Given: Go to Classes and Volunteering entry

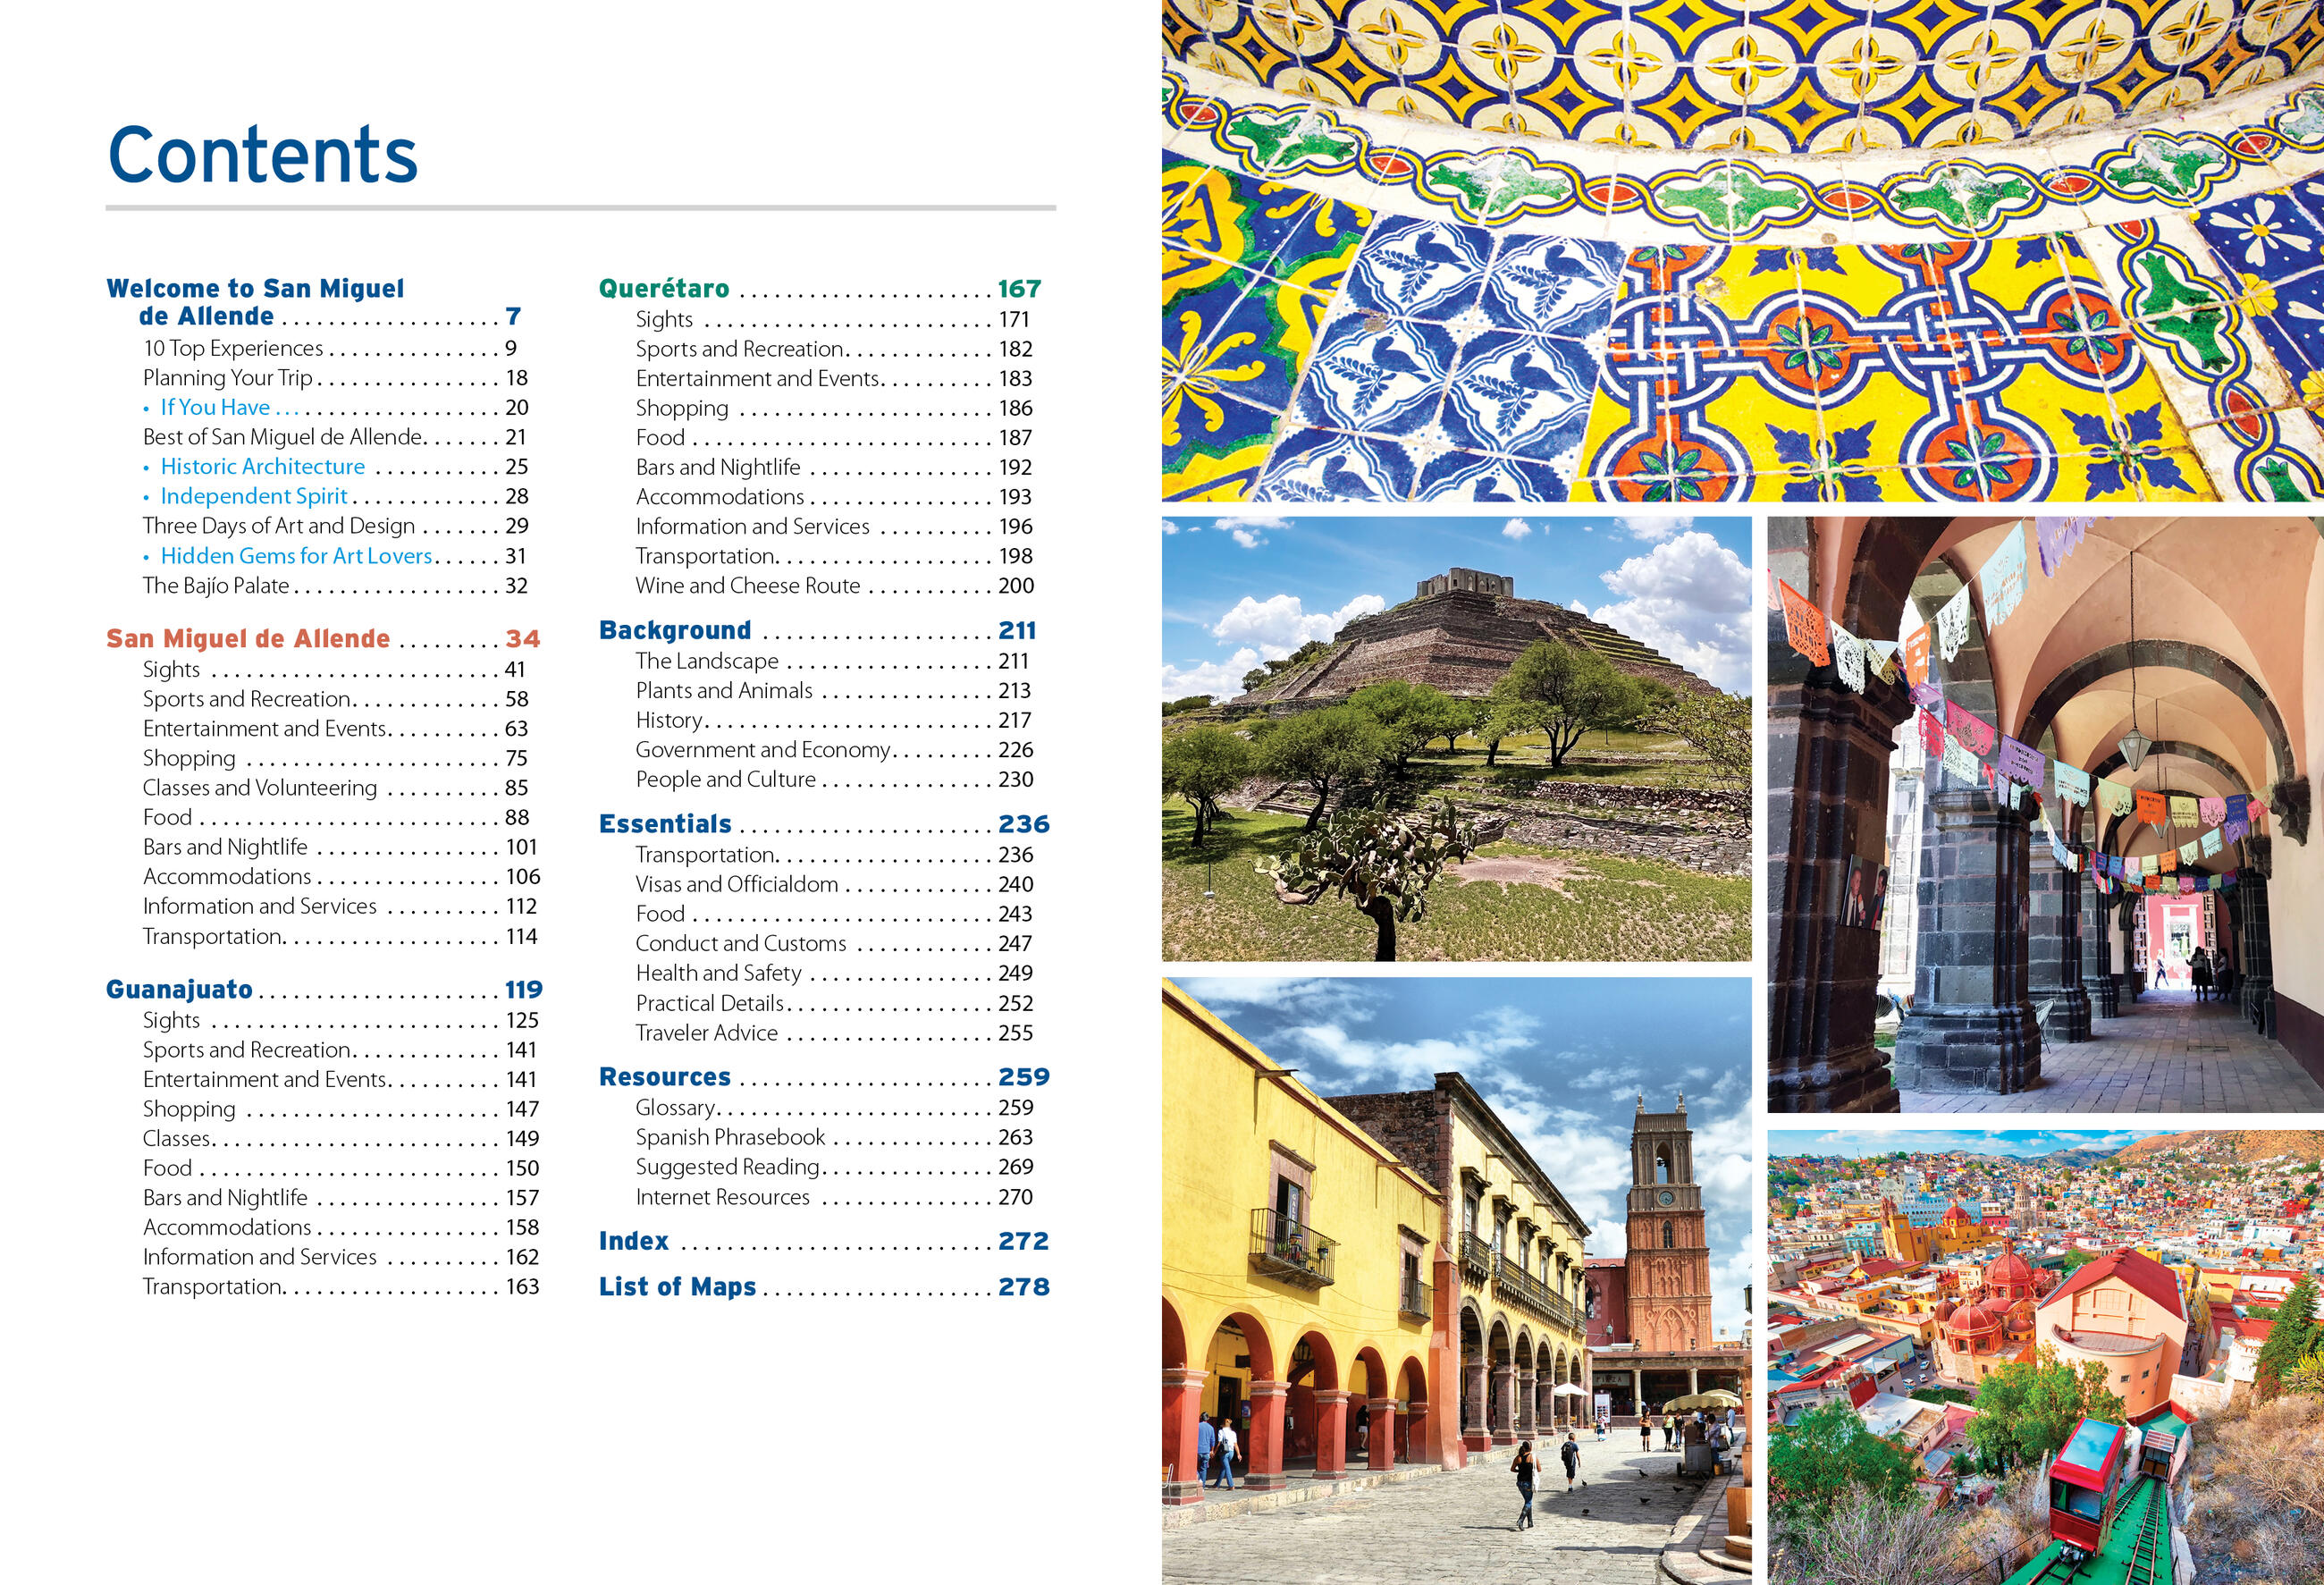Looking at the screenshot, I should 260,788.
